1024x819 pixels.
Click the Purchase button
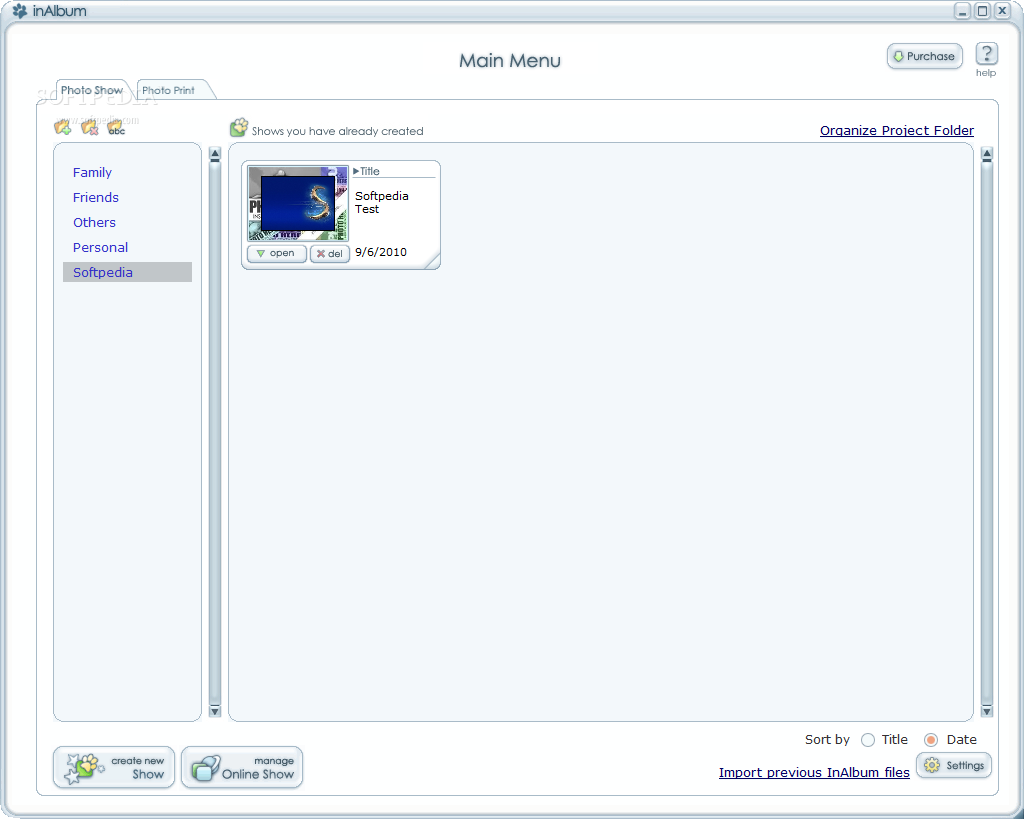coord(924,56)
